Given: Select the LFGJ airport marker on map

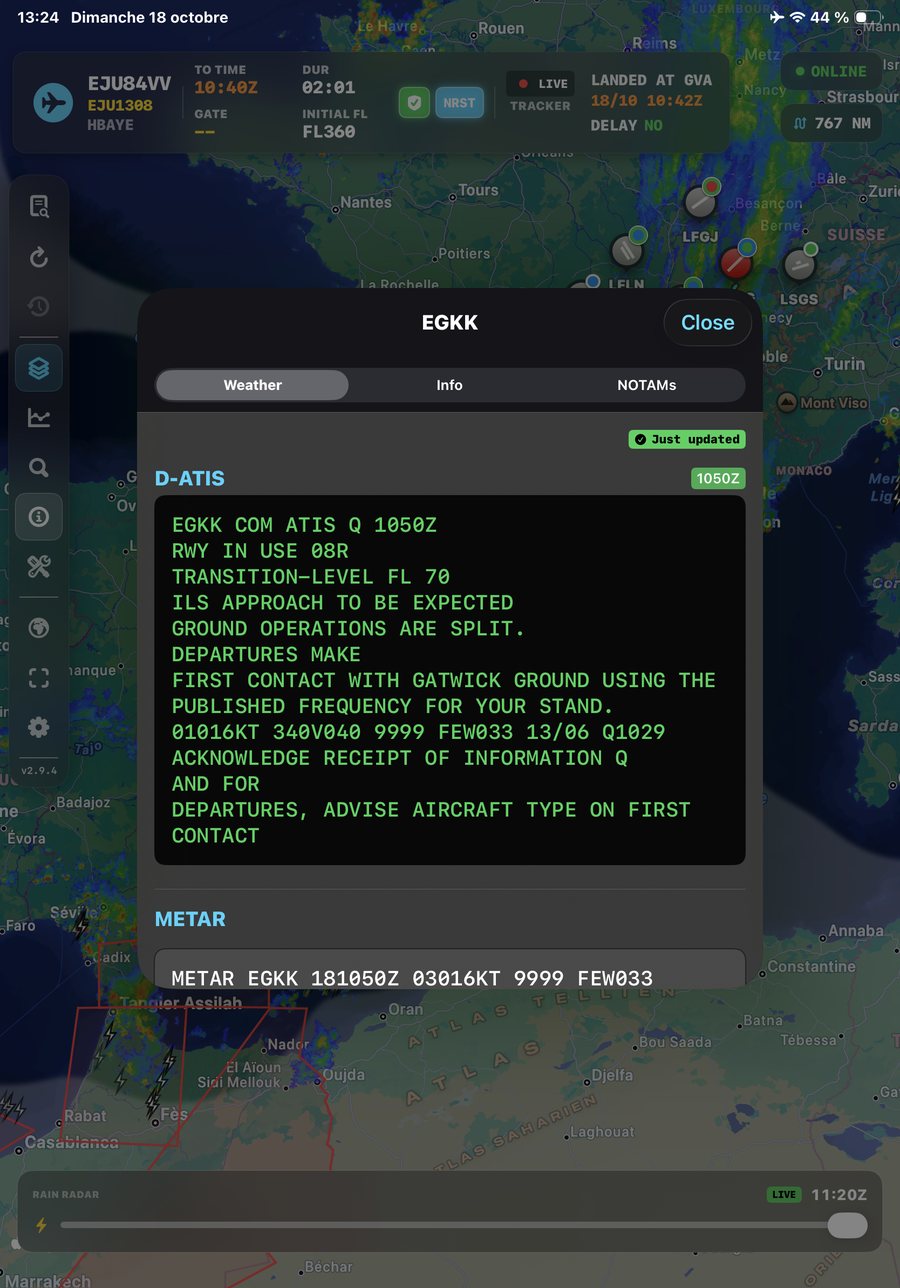Looking at the screenshot, I should pyautogui.click(x=700, y=202).
